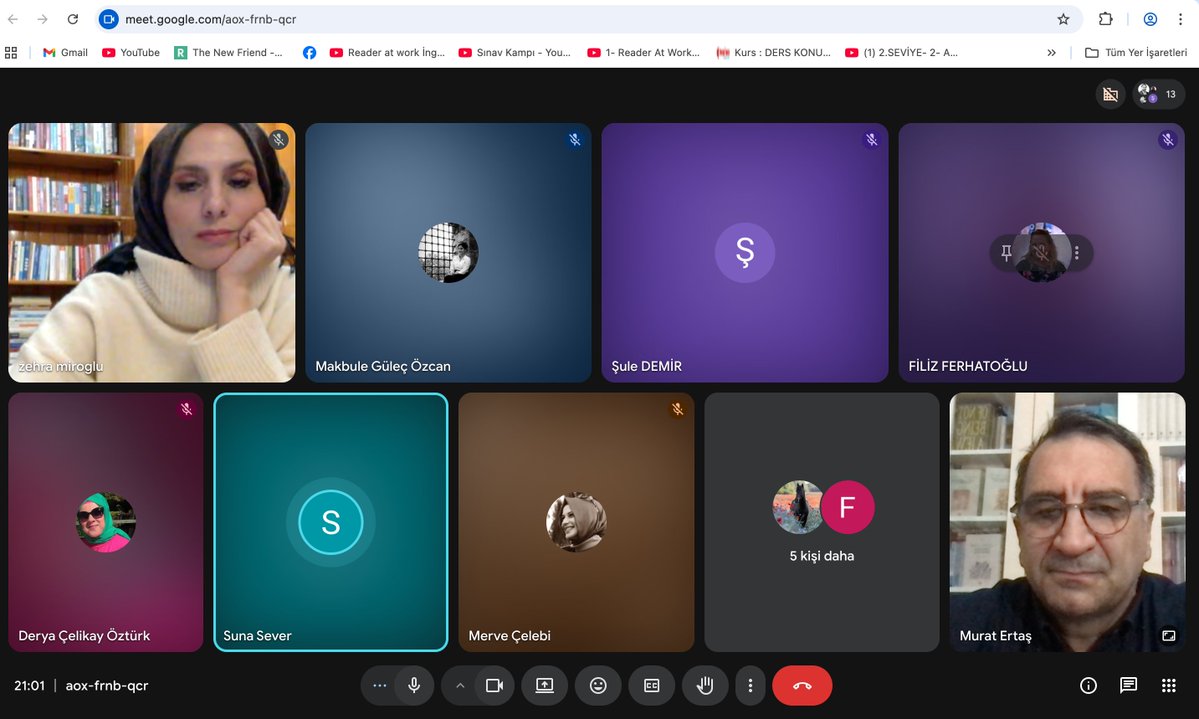1199x719 pixels.
Task: Open Gmail bookmark
Action: pyautogui.click(x=65, y=53)
